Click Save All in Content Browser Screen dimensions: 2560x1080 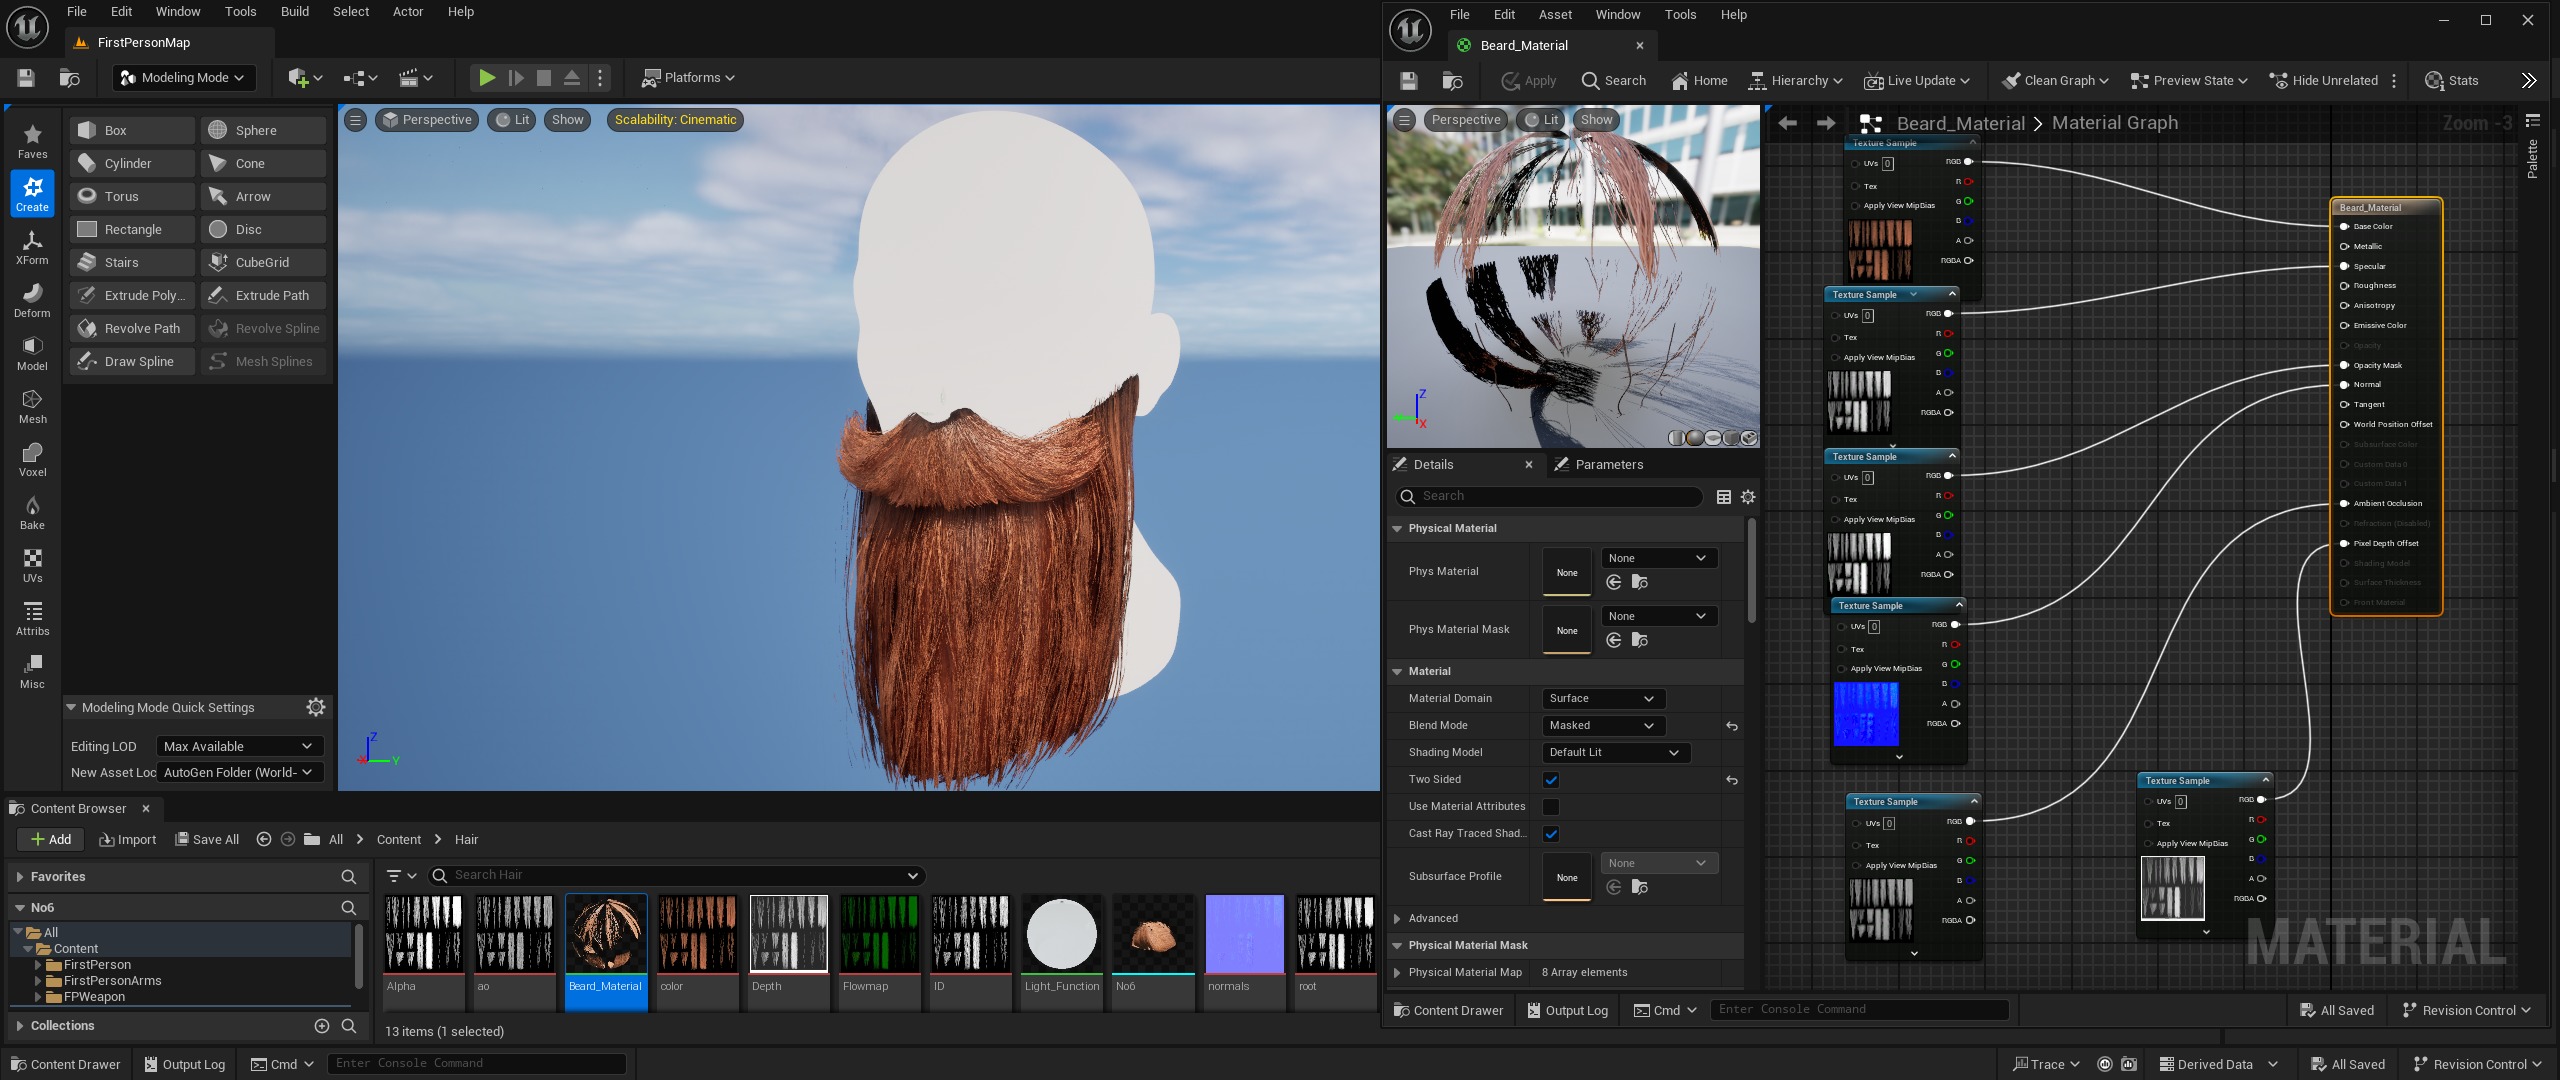(x=207, y=839)
